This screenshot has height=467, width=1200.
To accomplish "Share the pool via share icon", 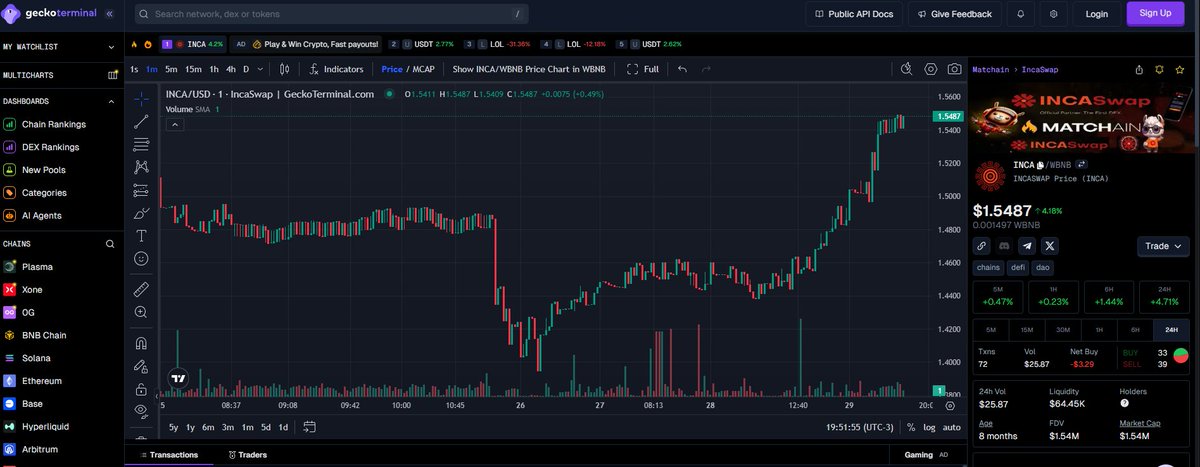I will tap(1139, 70).
